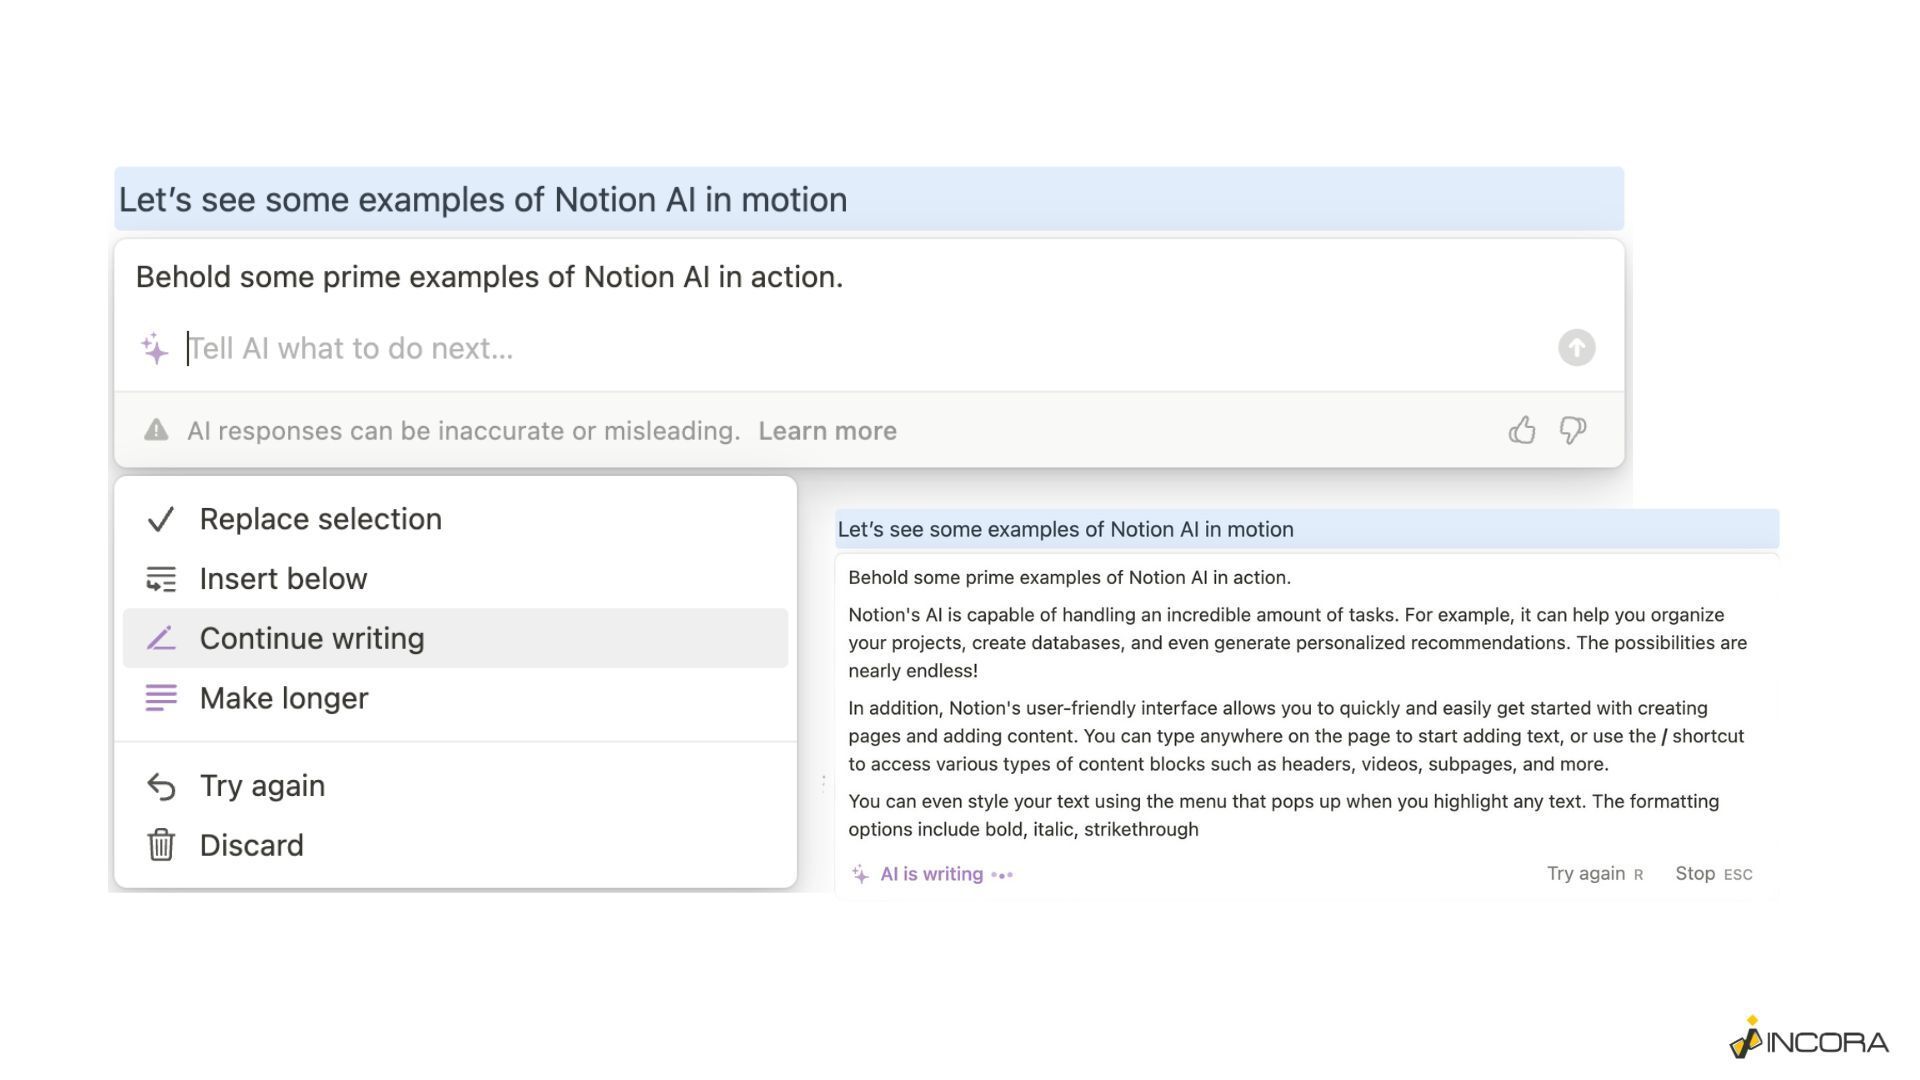Submit prompt with the up-arrow send button
This screenshot has width=1920, height=1080.
coord(1576,348)
